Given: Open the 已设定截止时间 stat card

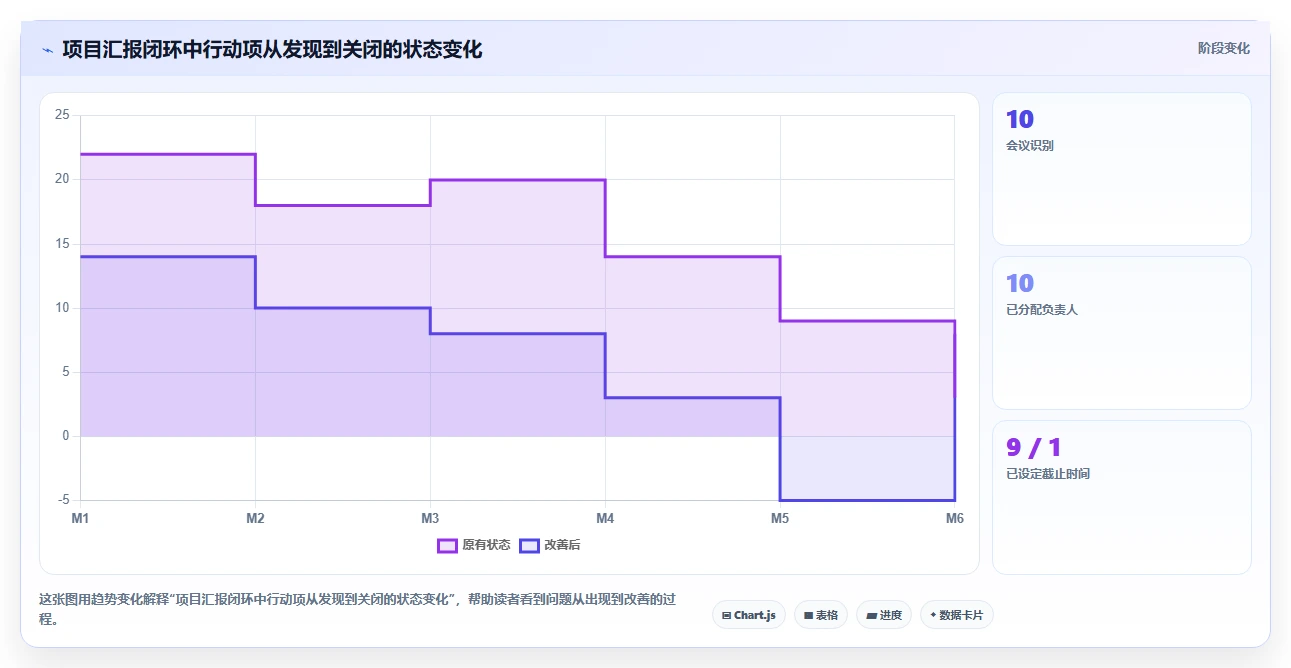Looking at the screenshot, I should (x=1121, y=497).
